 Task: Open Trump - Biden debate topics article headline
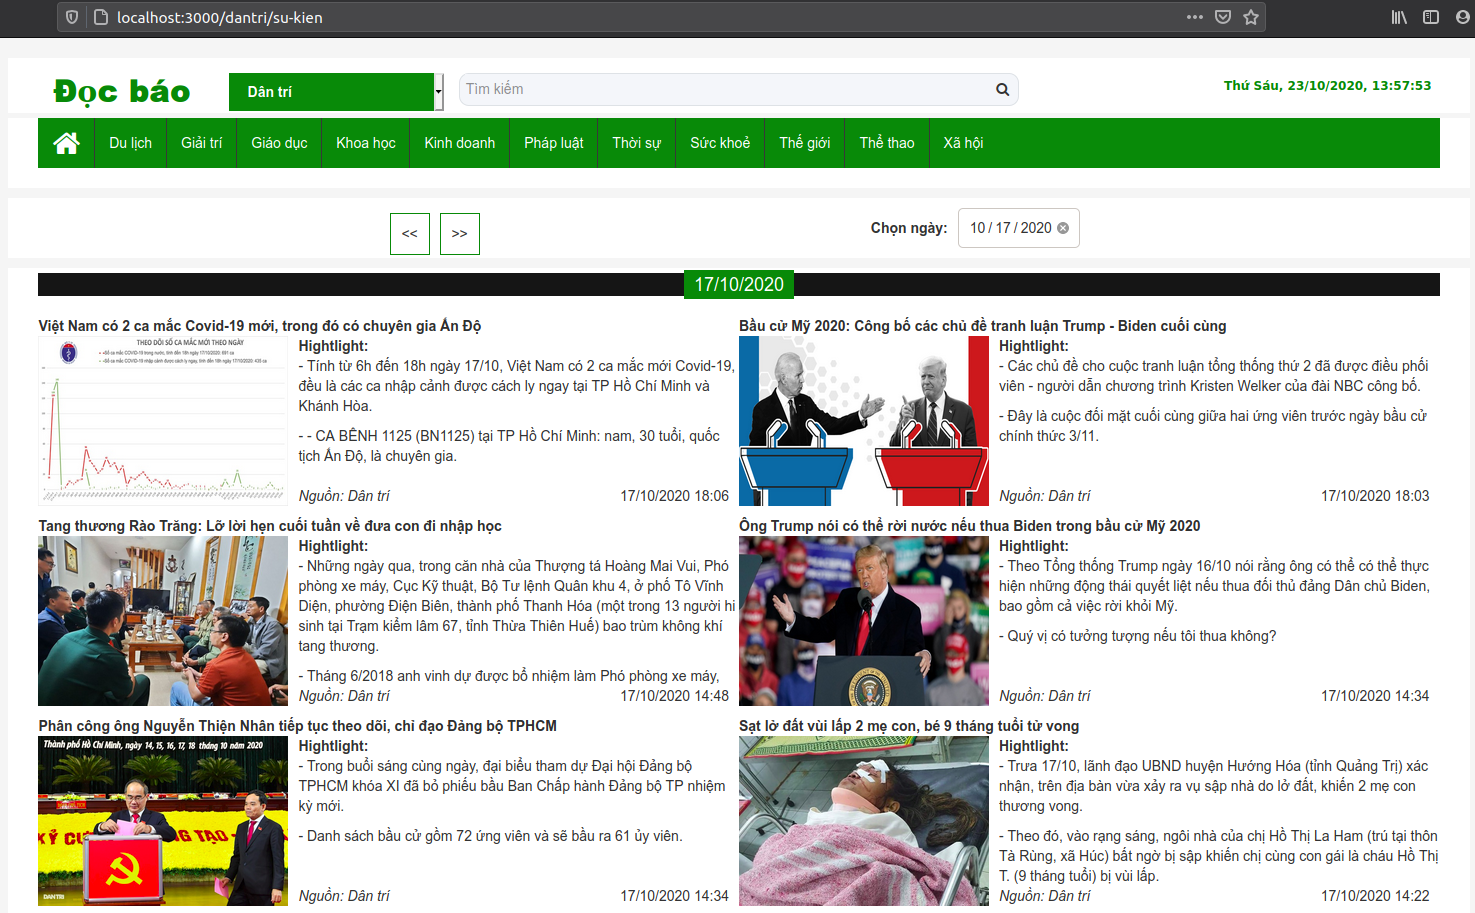pos(983,326)
